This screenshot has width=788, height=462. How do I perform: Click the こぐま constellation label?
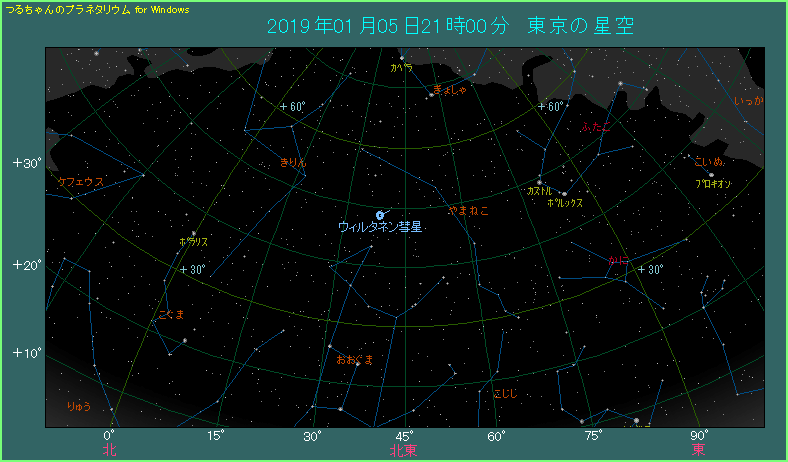pos(171,315)
